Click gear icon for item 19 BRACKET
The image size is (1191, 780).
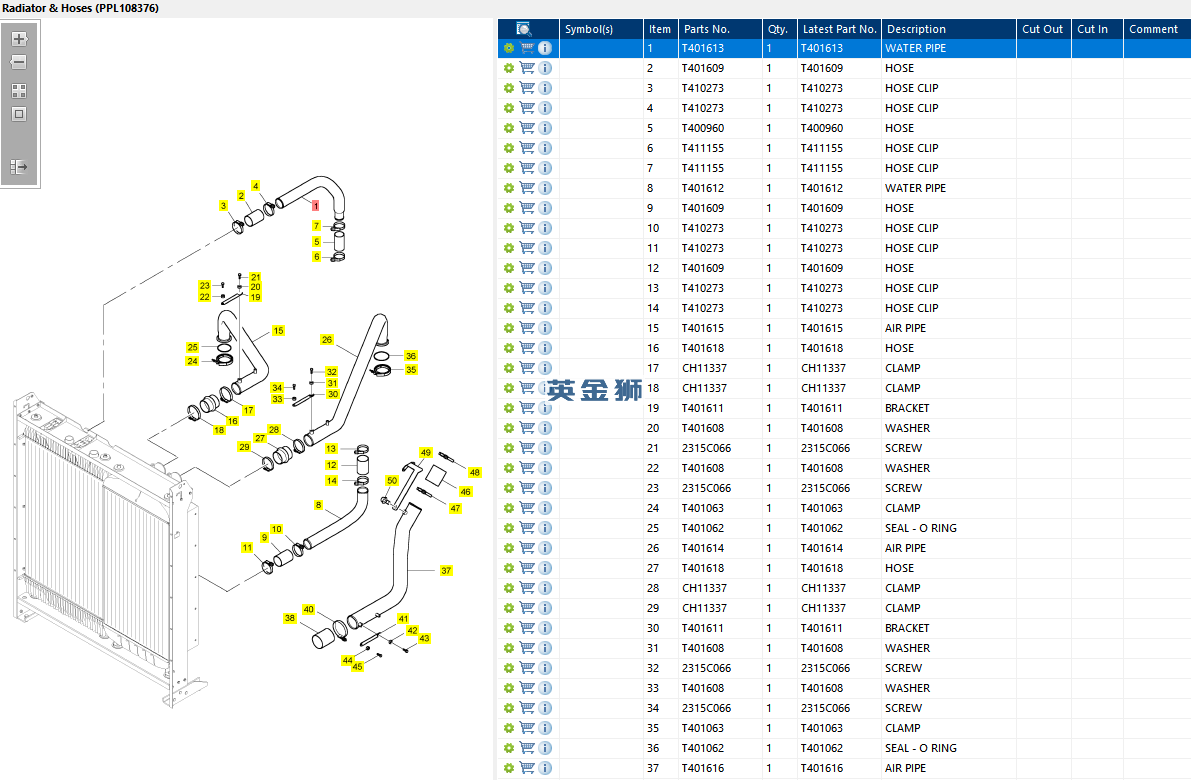[x=509, y=409]
